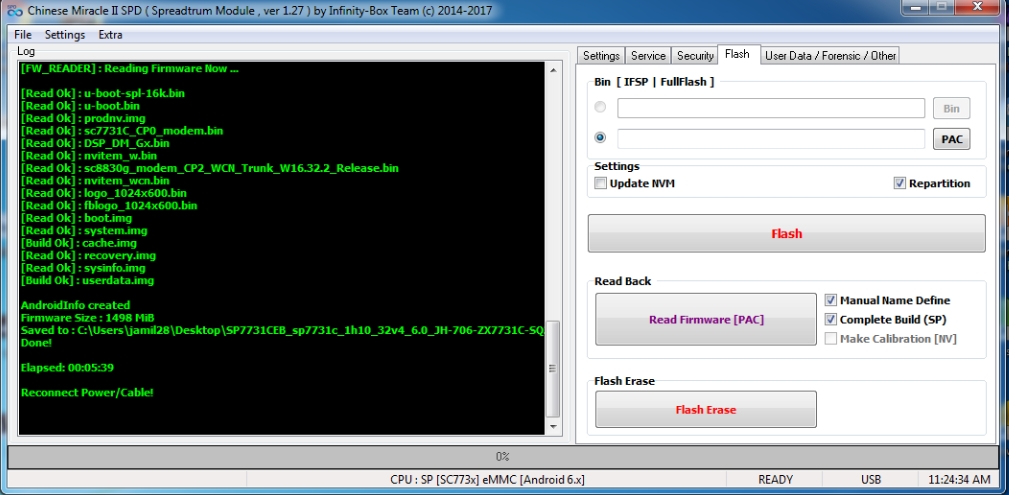
Task: Click the log scrollbar down arrow
Action: point(553,426)
